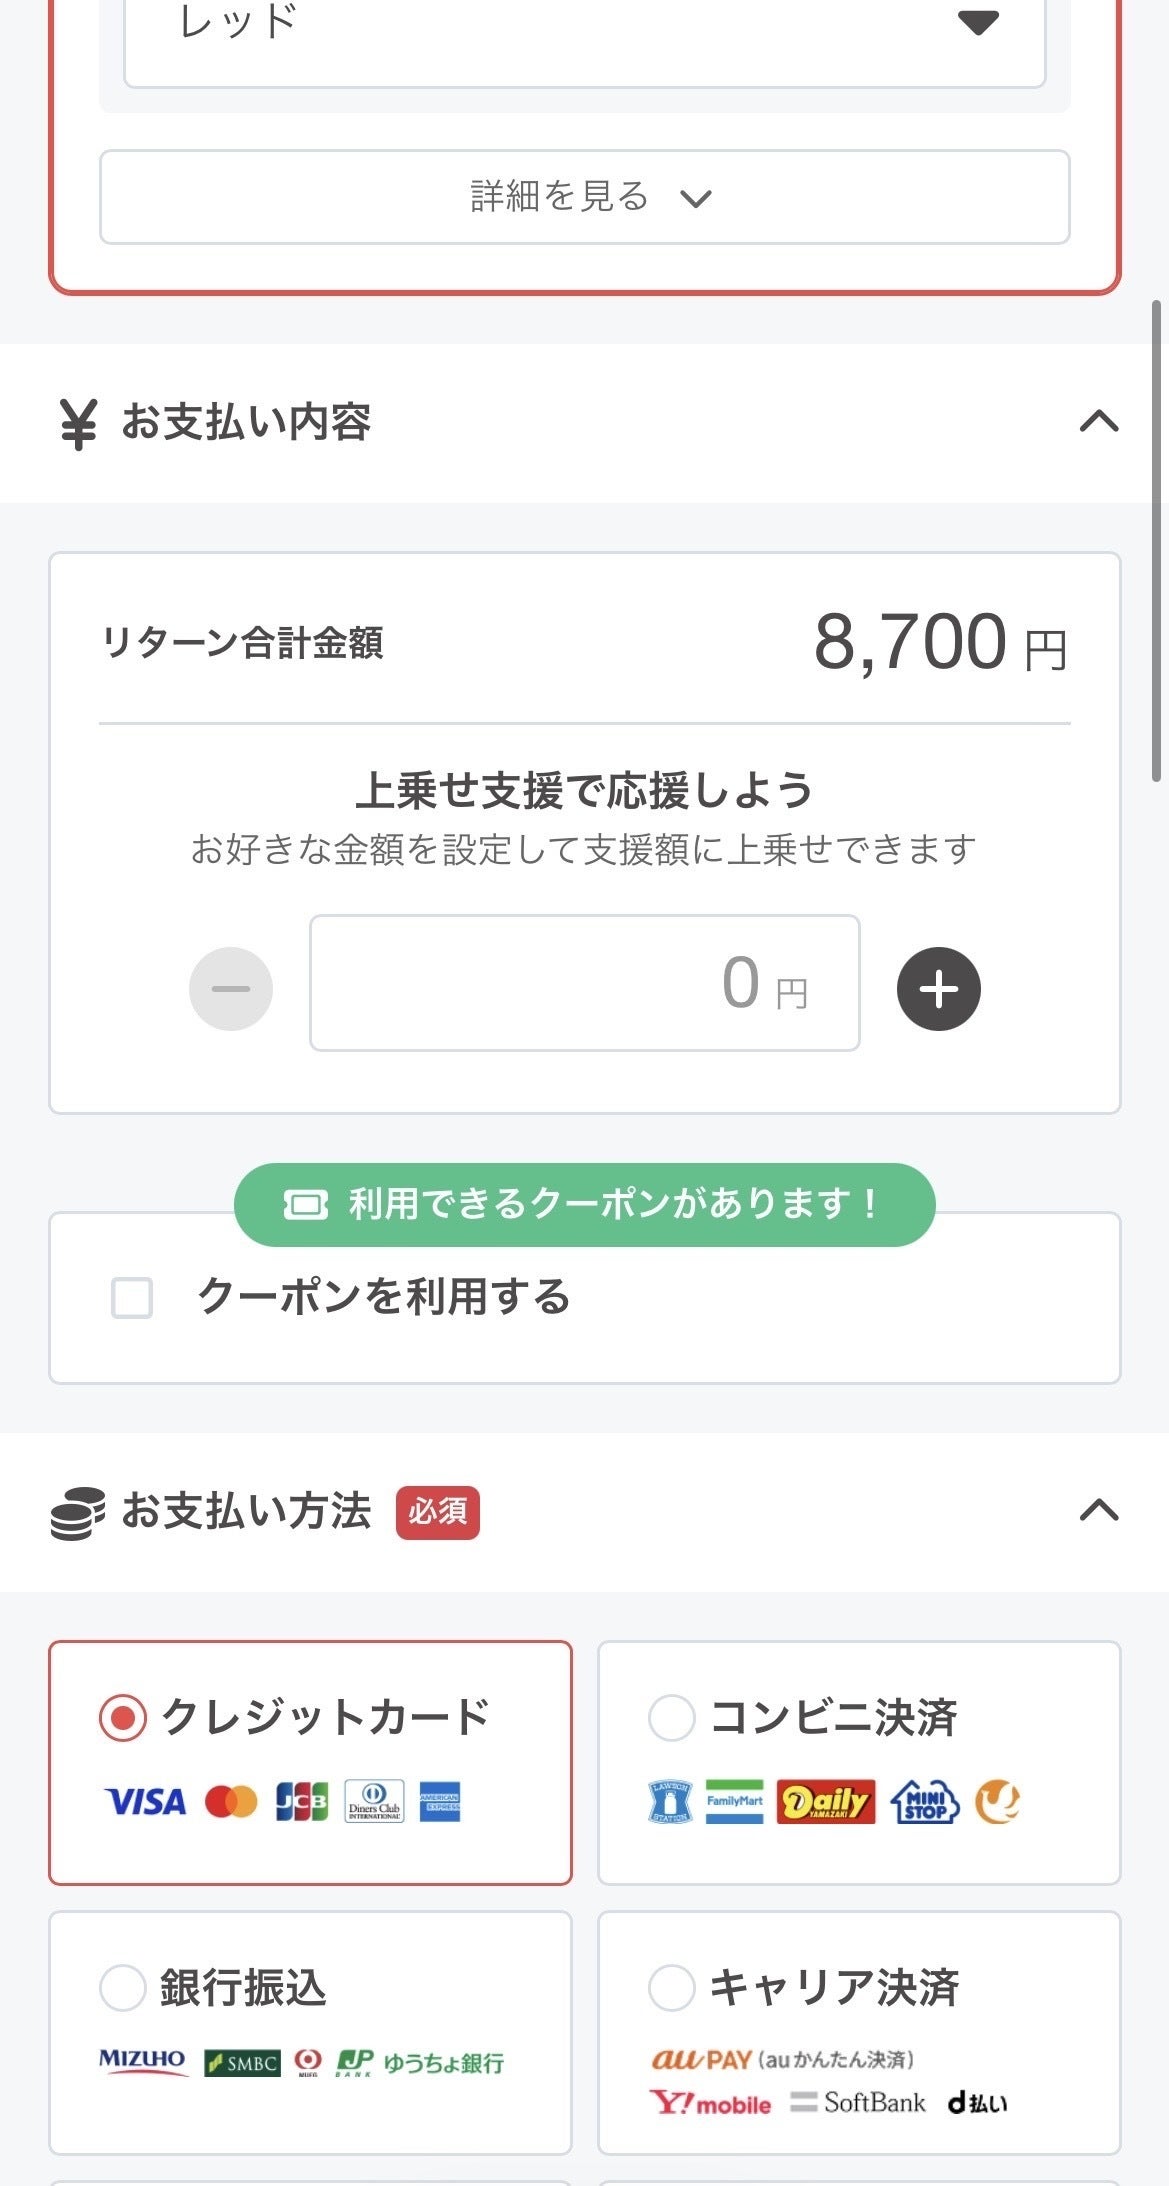Image resolution: width=1169 pixels, height=2186 pixels.
Task: Select the キャリア決済 radio button
Action: [672, 1988]
